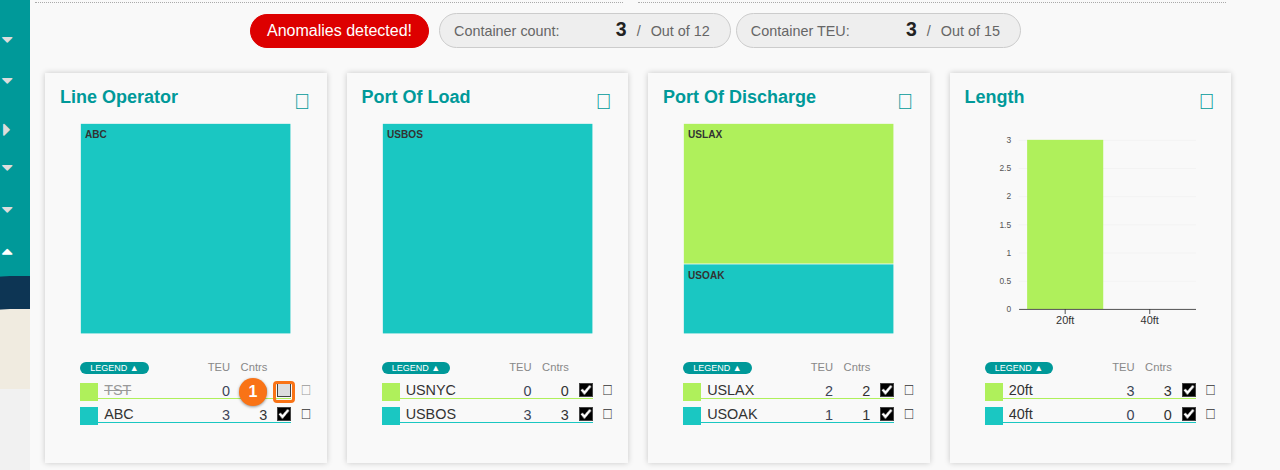Click the small square icon on the TST row
This screenshot has height=470, width=1280.
(306, 390)
